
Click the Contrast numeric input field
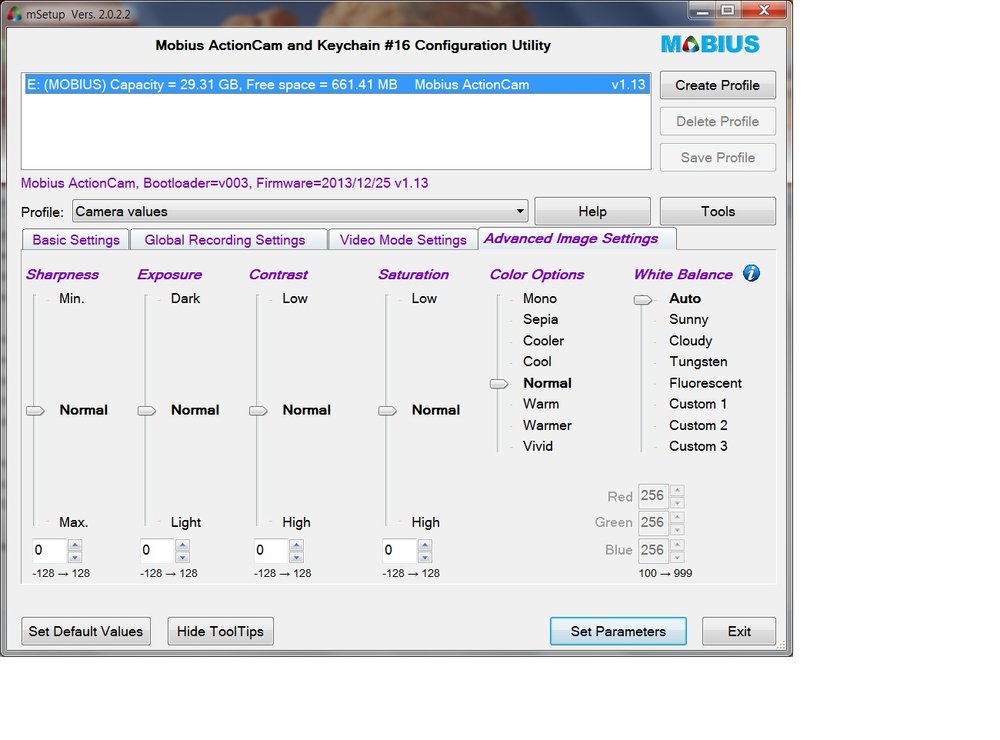271,551
